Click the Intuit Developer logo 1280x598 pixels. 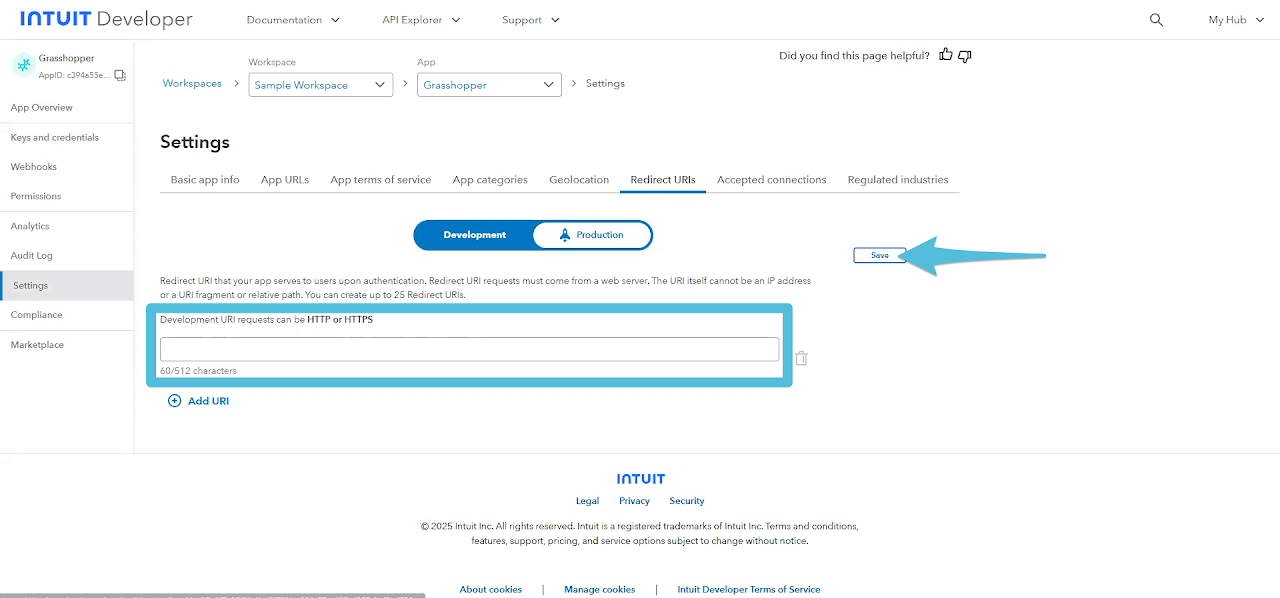click(x=106, y=20)
